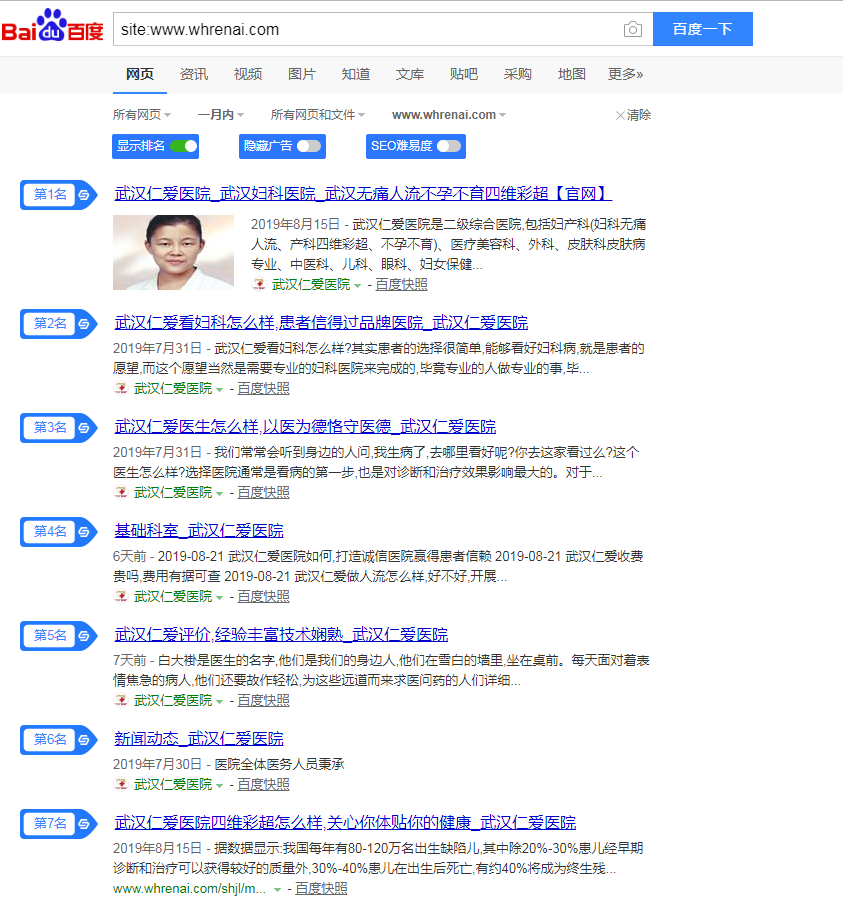This screenshot has width=843, height=911.
Task: Toggle off 显示排名 switch
Action: (x=184, y=146)
